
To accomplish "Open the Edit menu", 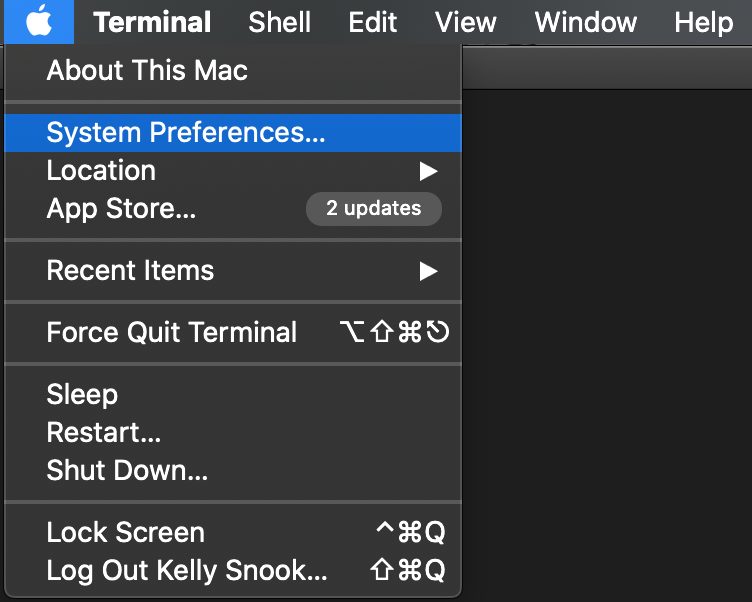I will tap(373, 22).
